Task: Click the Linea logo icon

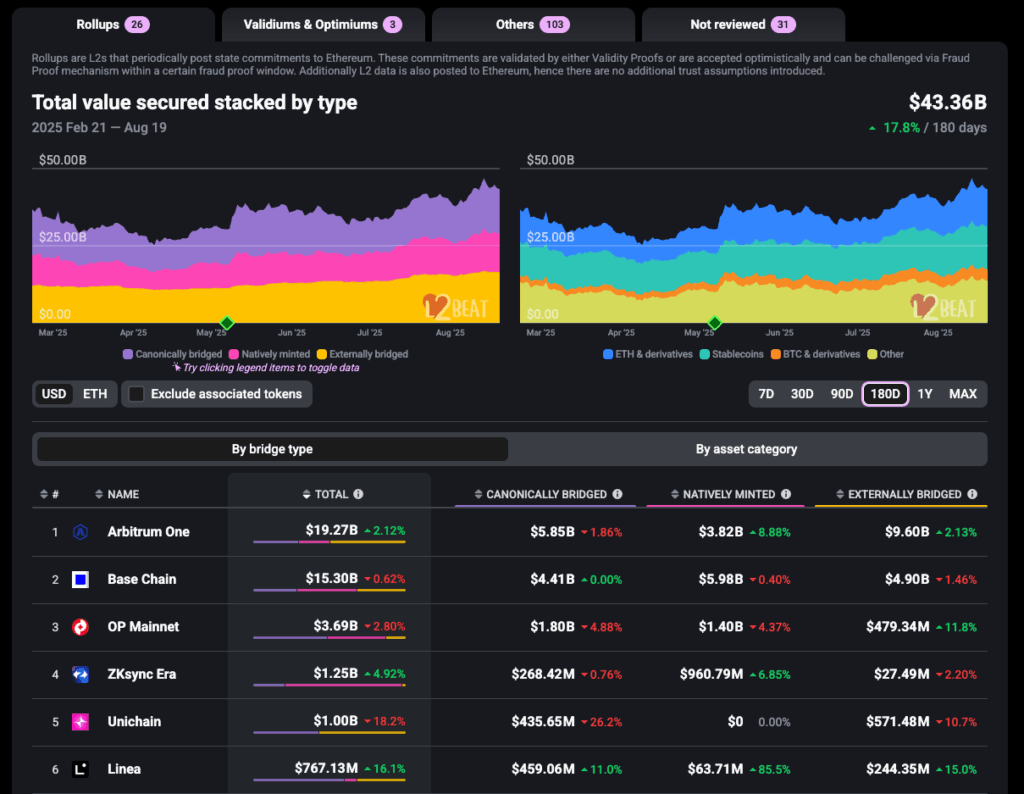Action: (x=80, y=769)
